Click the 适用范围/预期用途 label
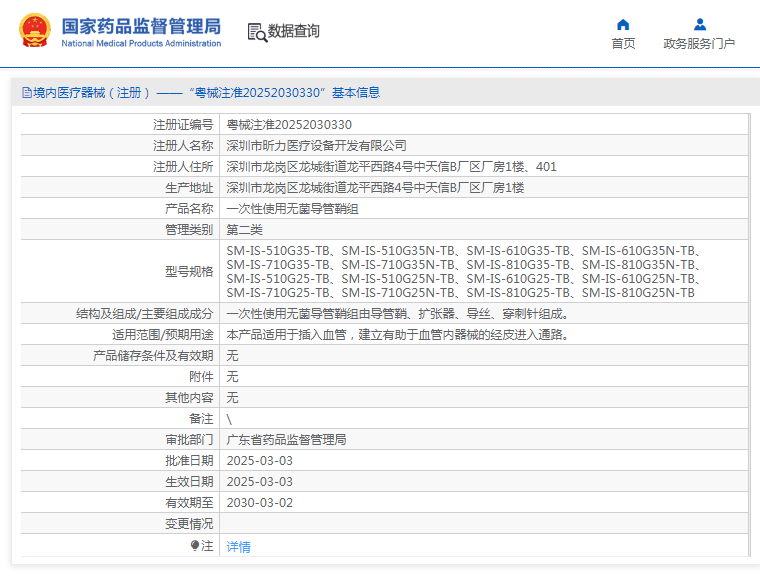 point(162,335)
